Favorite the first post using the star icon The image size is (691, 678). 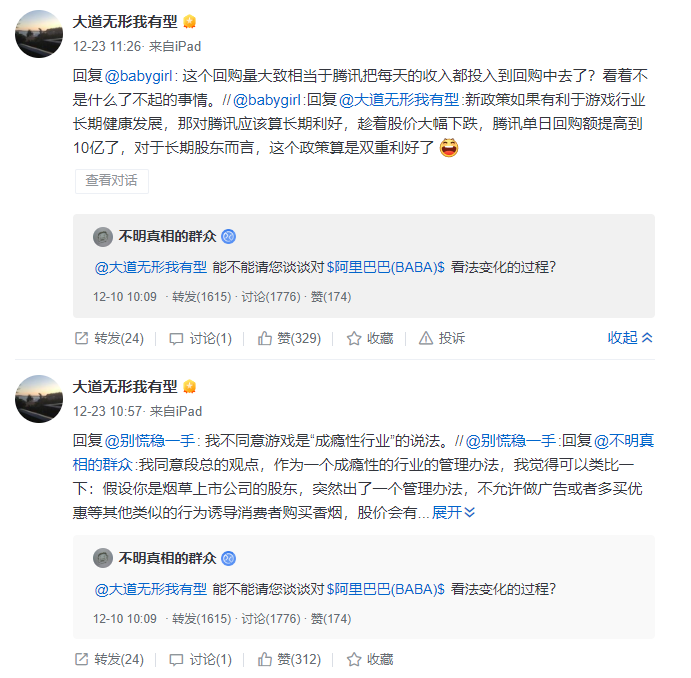[x=353, y=338]
